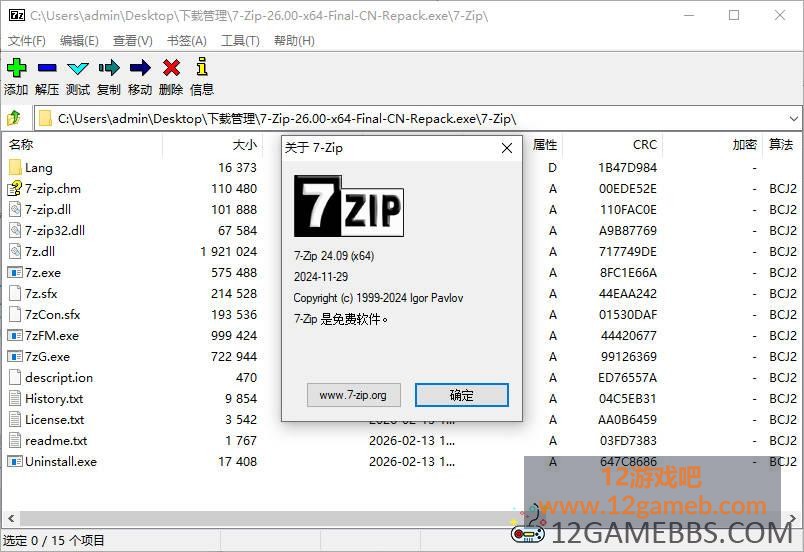Click the Delete (删除) red X icon

pos(171,67)
